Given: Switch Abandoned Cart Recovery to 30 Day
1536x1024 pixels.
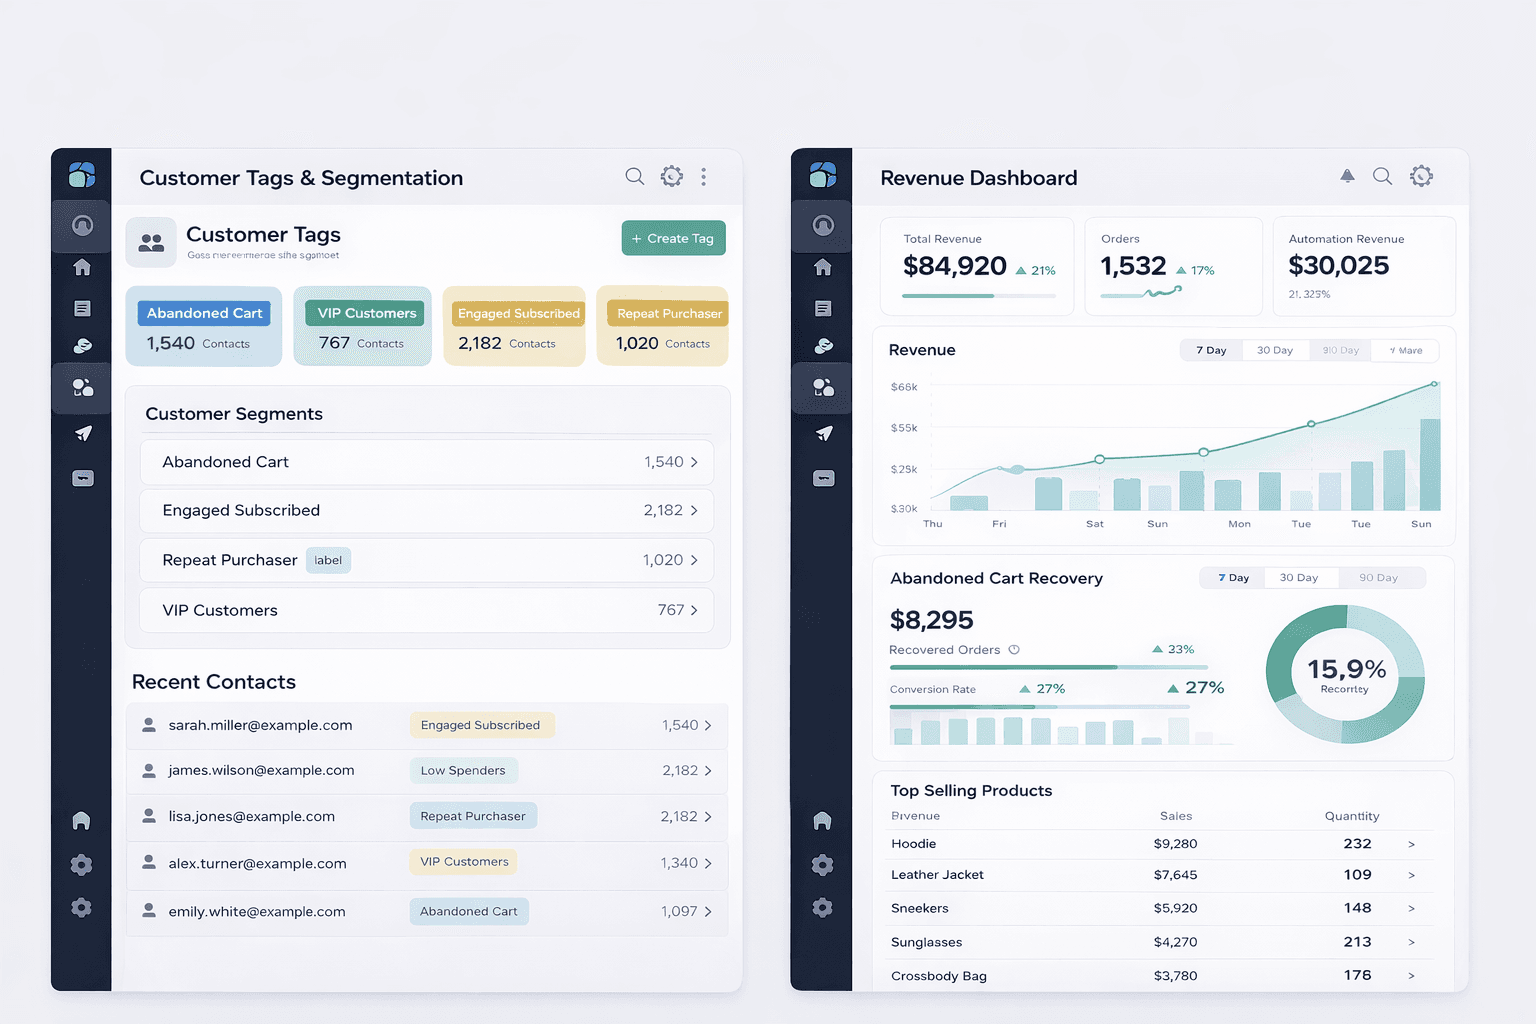Looking at the screenshot, I should [x=1300, y=577].
